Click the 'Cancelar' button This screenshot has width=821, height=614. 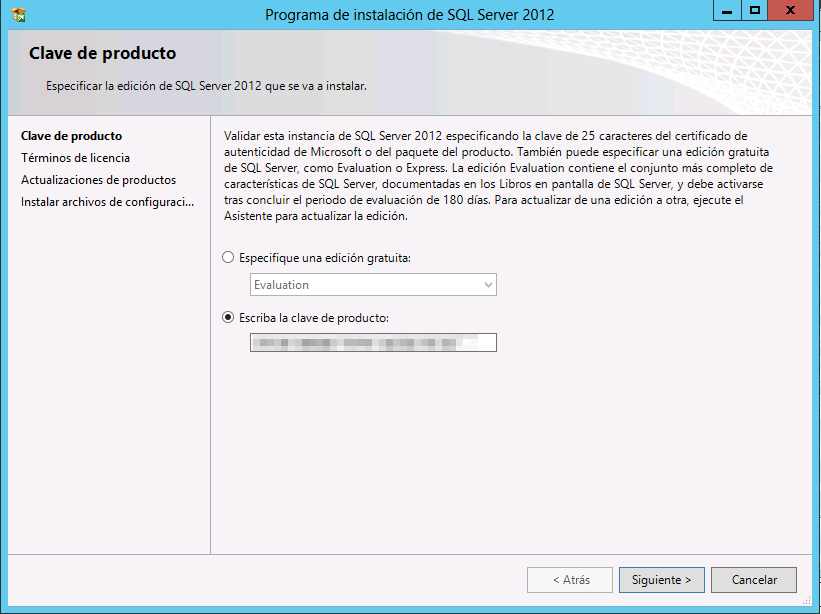point(754,580)
